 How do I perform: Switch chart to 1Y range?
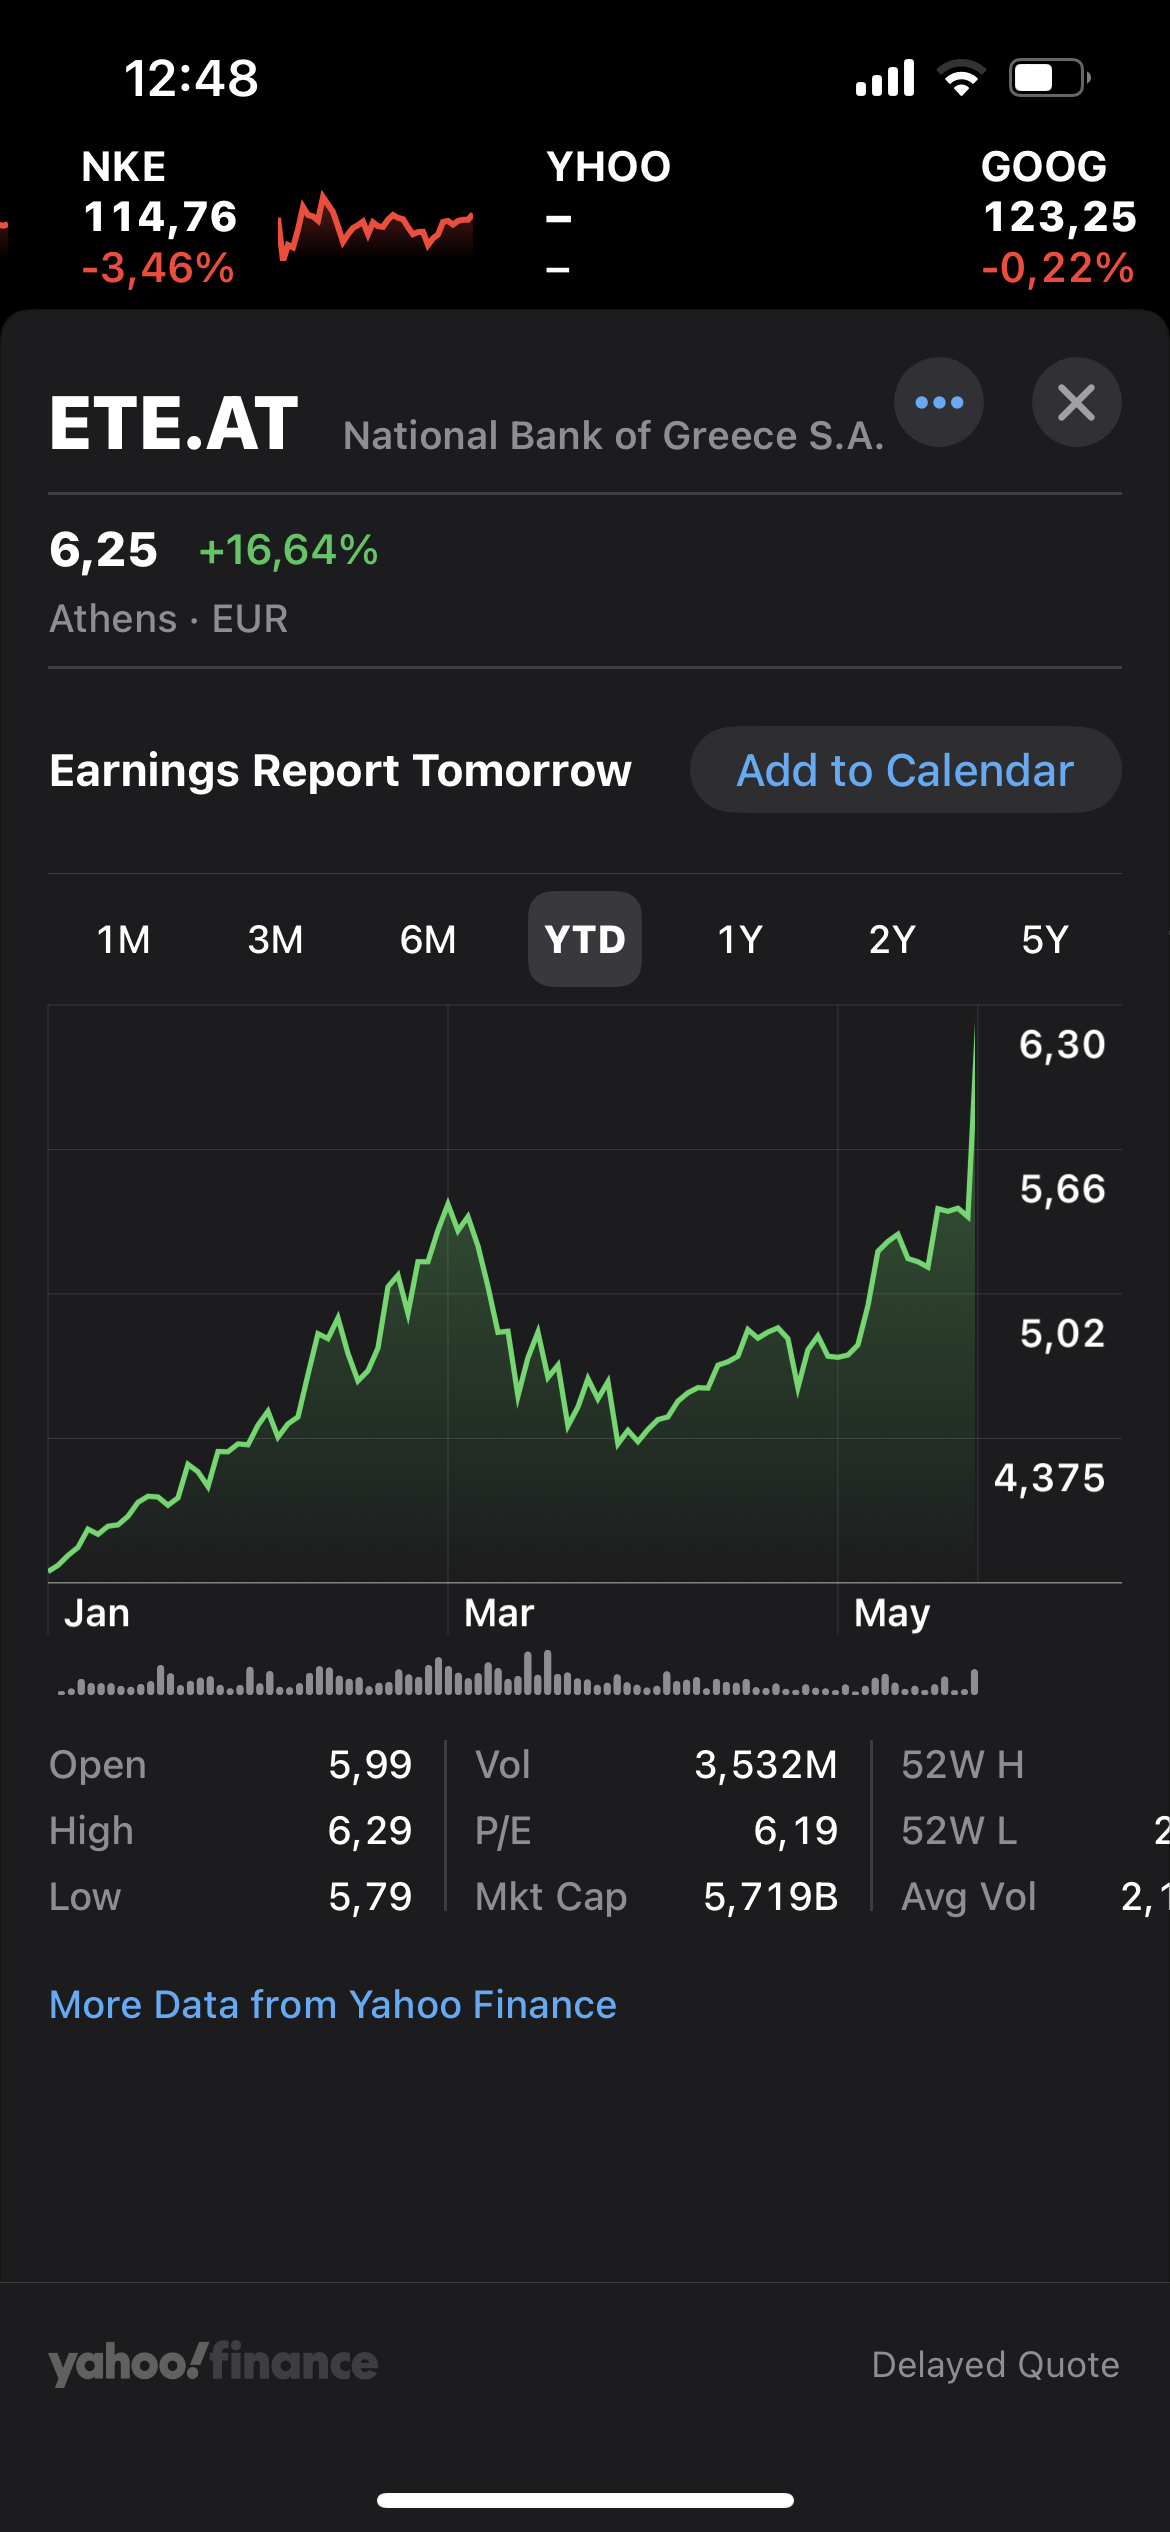(x=740, y=939)
